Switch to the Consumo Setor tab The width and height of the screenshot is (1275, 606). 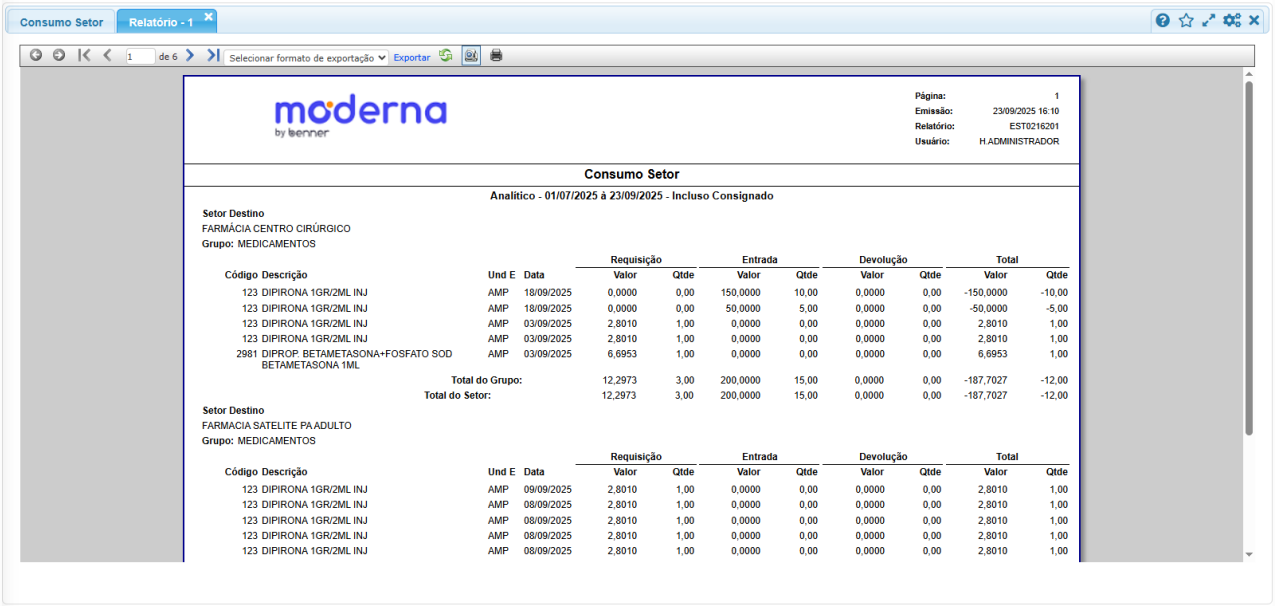point(61,22)
